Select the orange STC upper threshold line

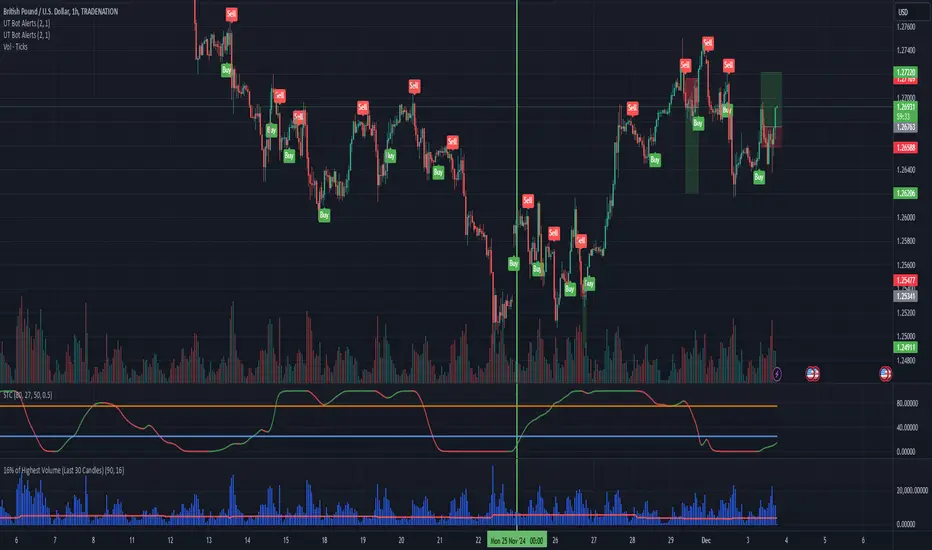[388, 406]
